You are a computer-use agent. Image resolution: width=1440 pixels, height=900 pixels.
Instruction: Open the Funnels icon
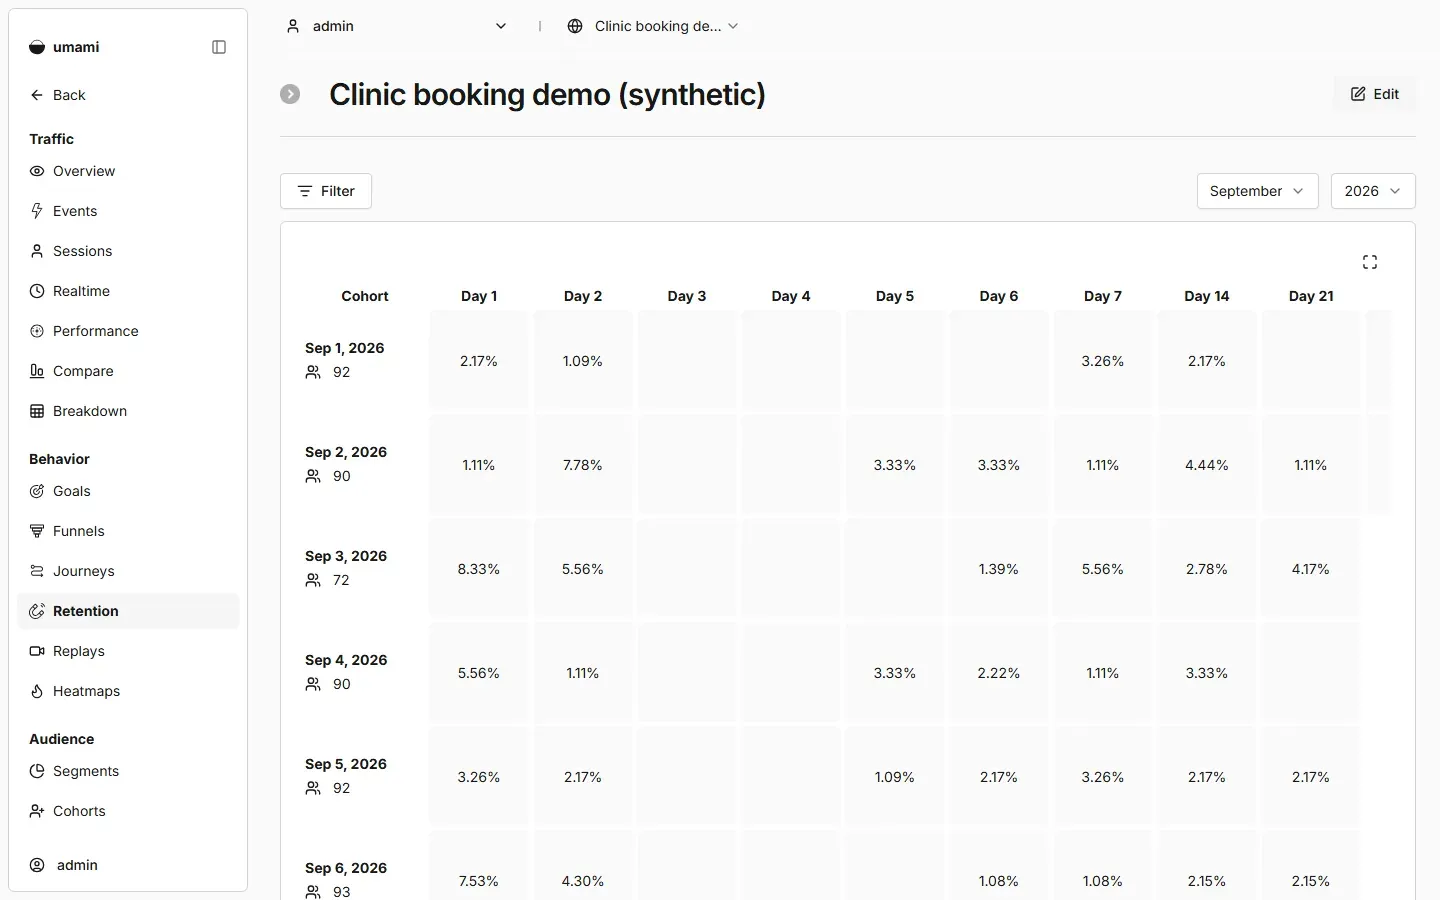37,531
